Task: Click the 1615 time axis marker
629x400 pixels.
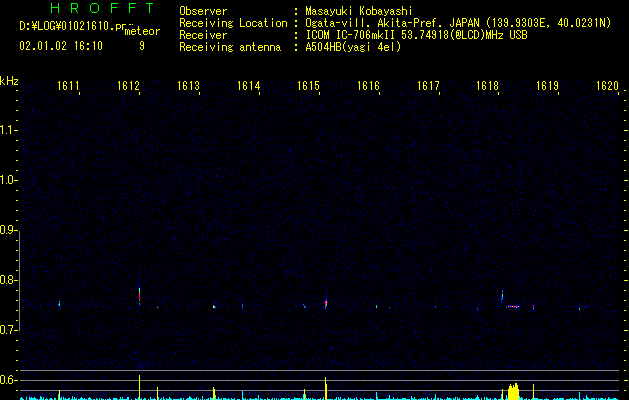Action: coord(308,86)
